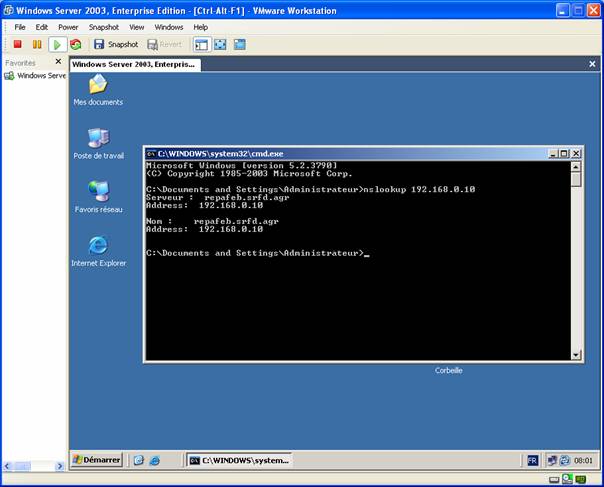Open the File menu
Screen dimensions: 604x487
coord(20,27)
